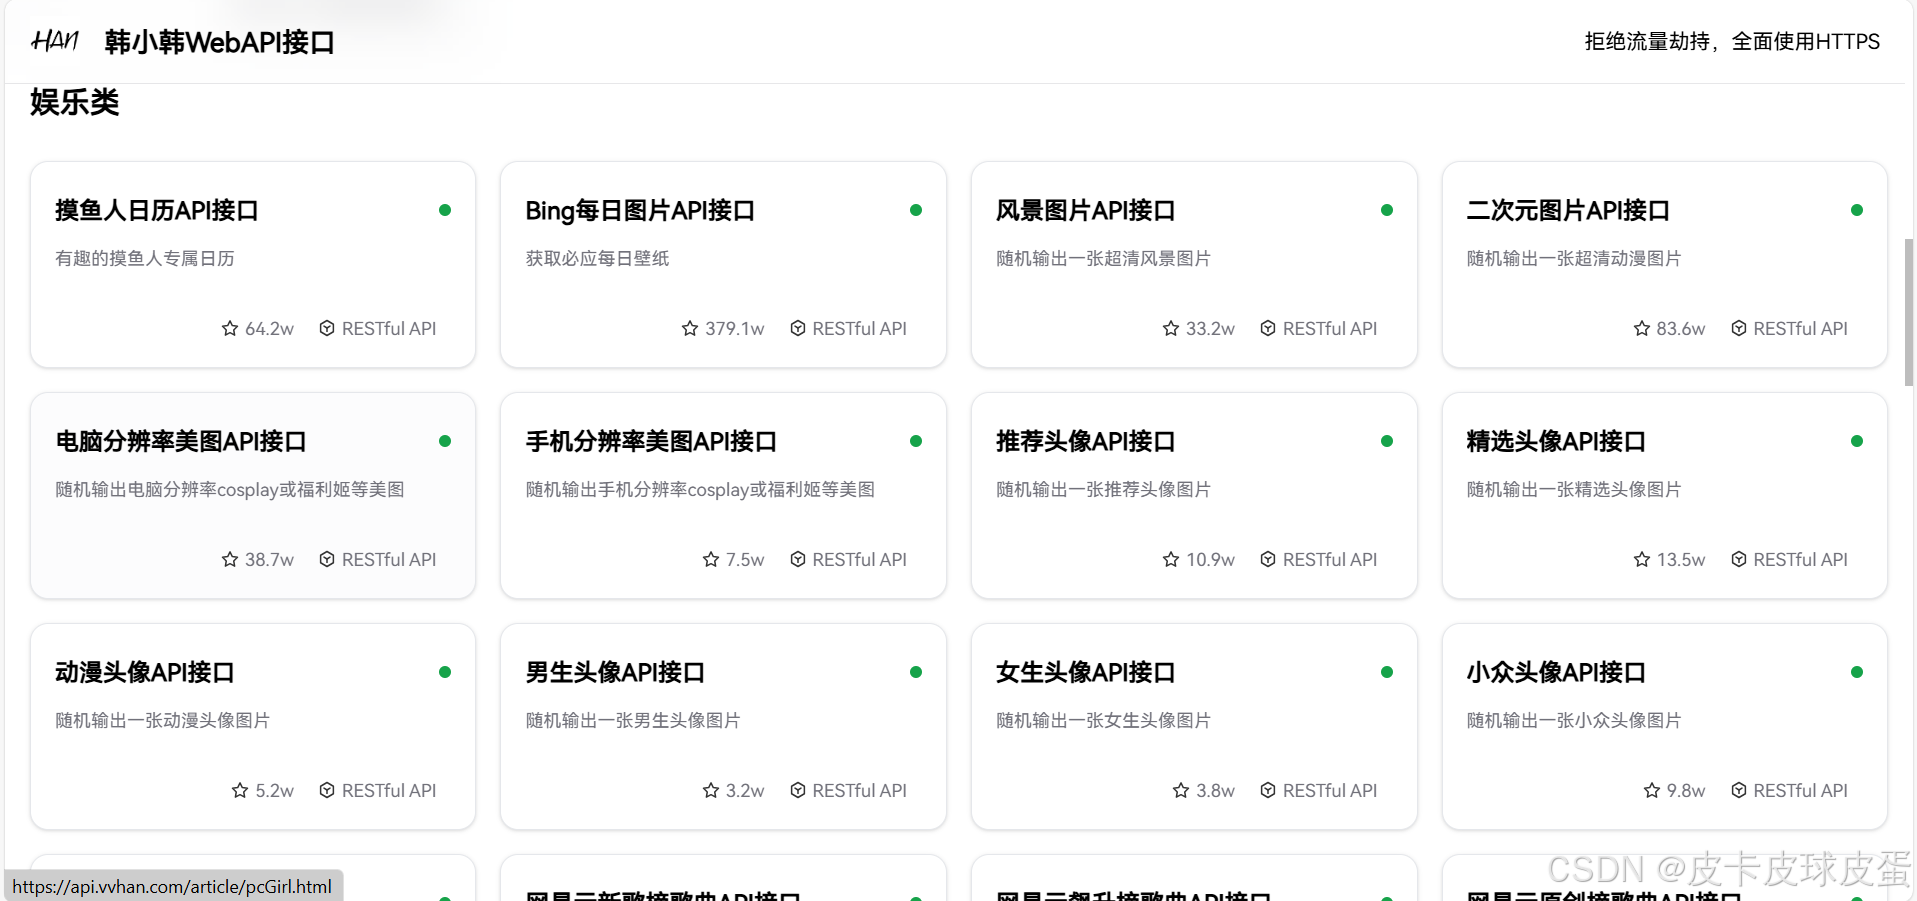Click the green status dot on 推荐头像API接口
The image size is (1917, 901).
(1386, 441)
